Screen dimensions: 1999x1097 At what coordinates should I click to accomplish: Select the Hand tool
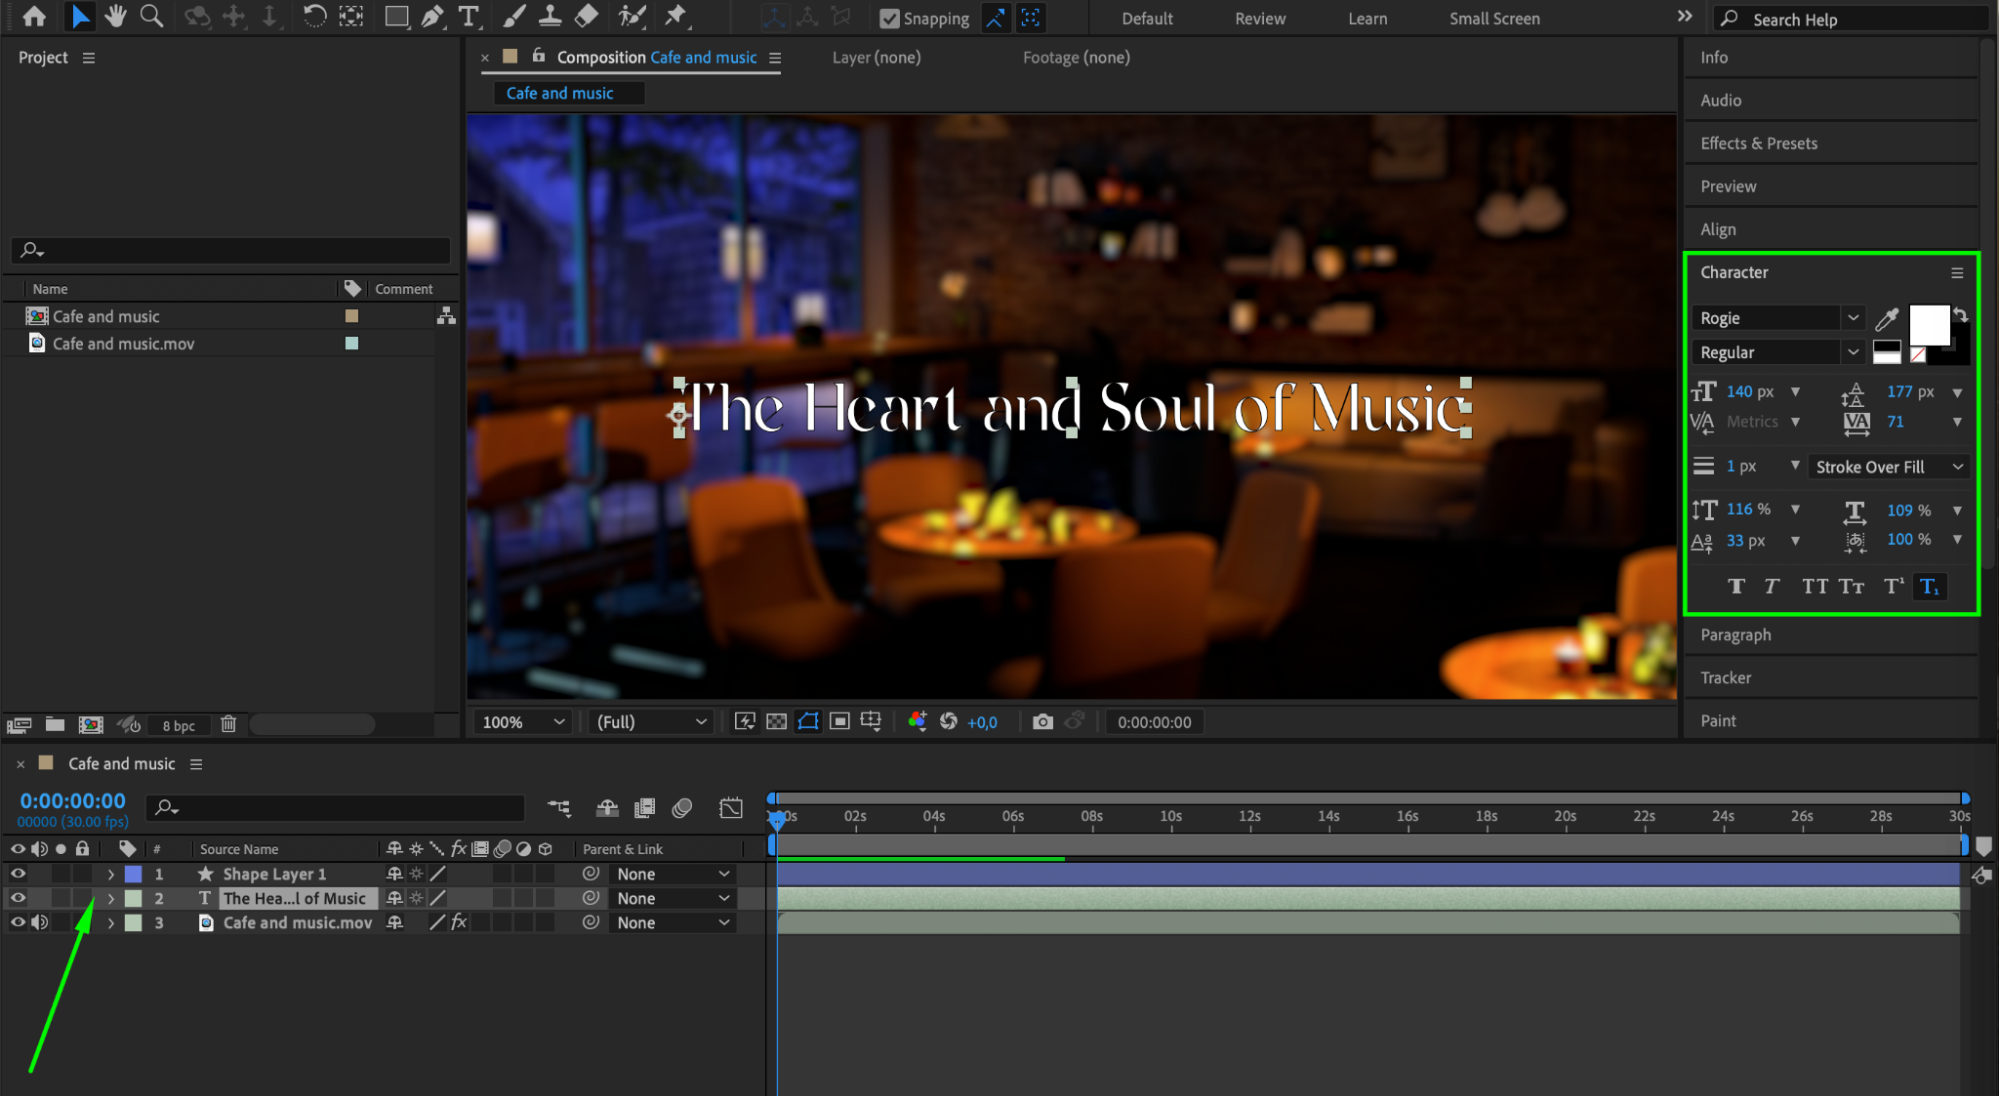[x=116, y=16]
